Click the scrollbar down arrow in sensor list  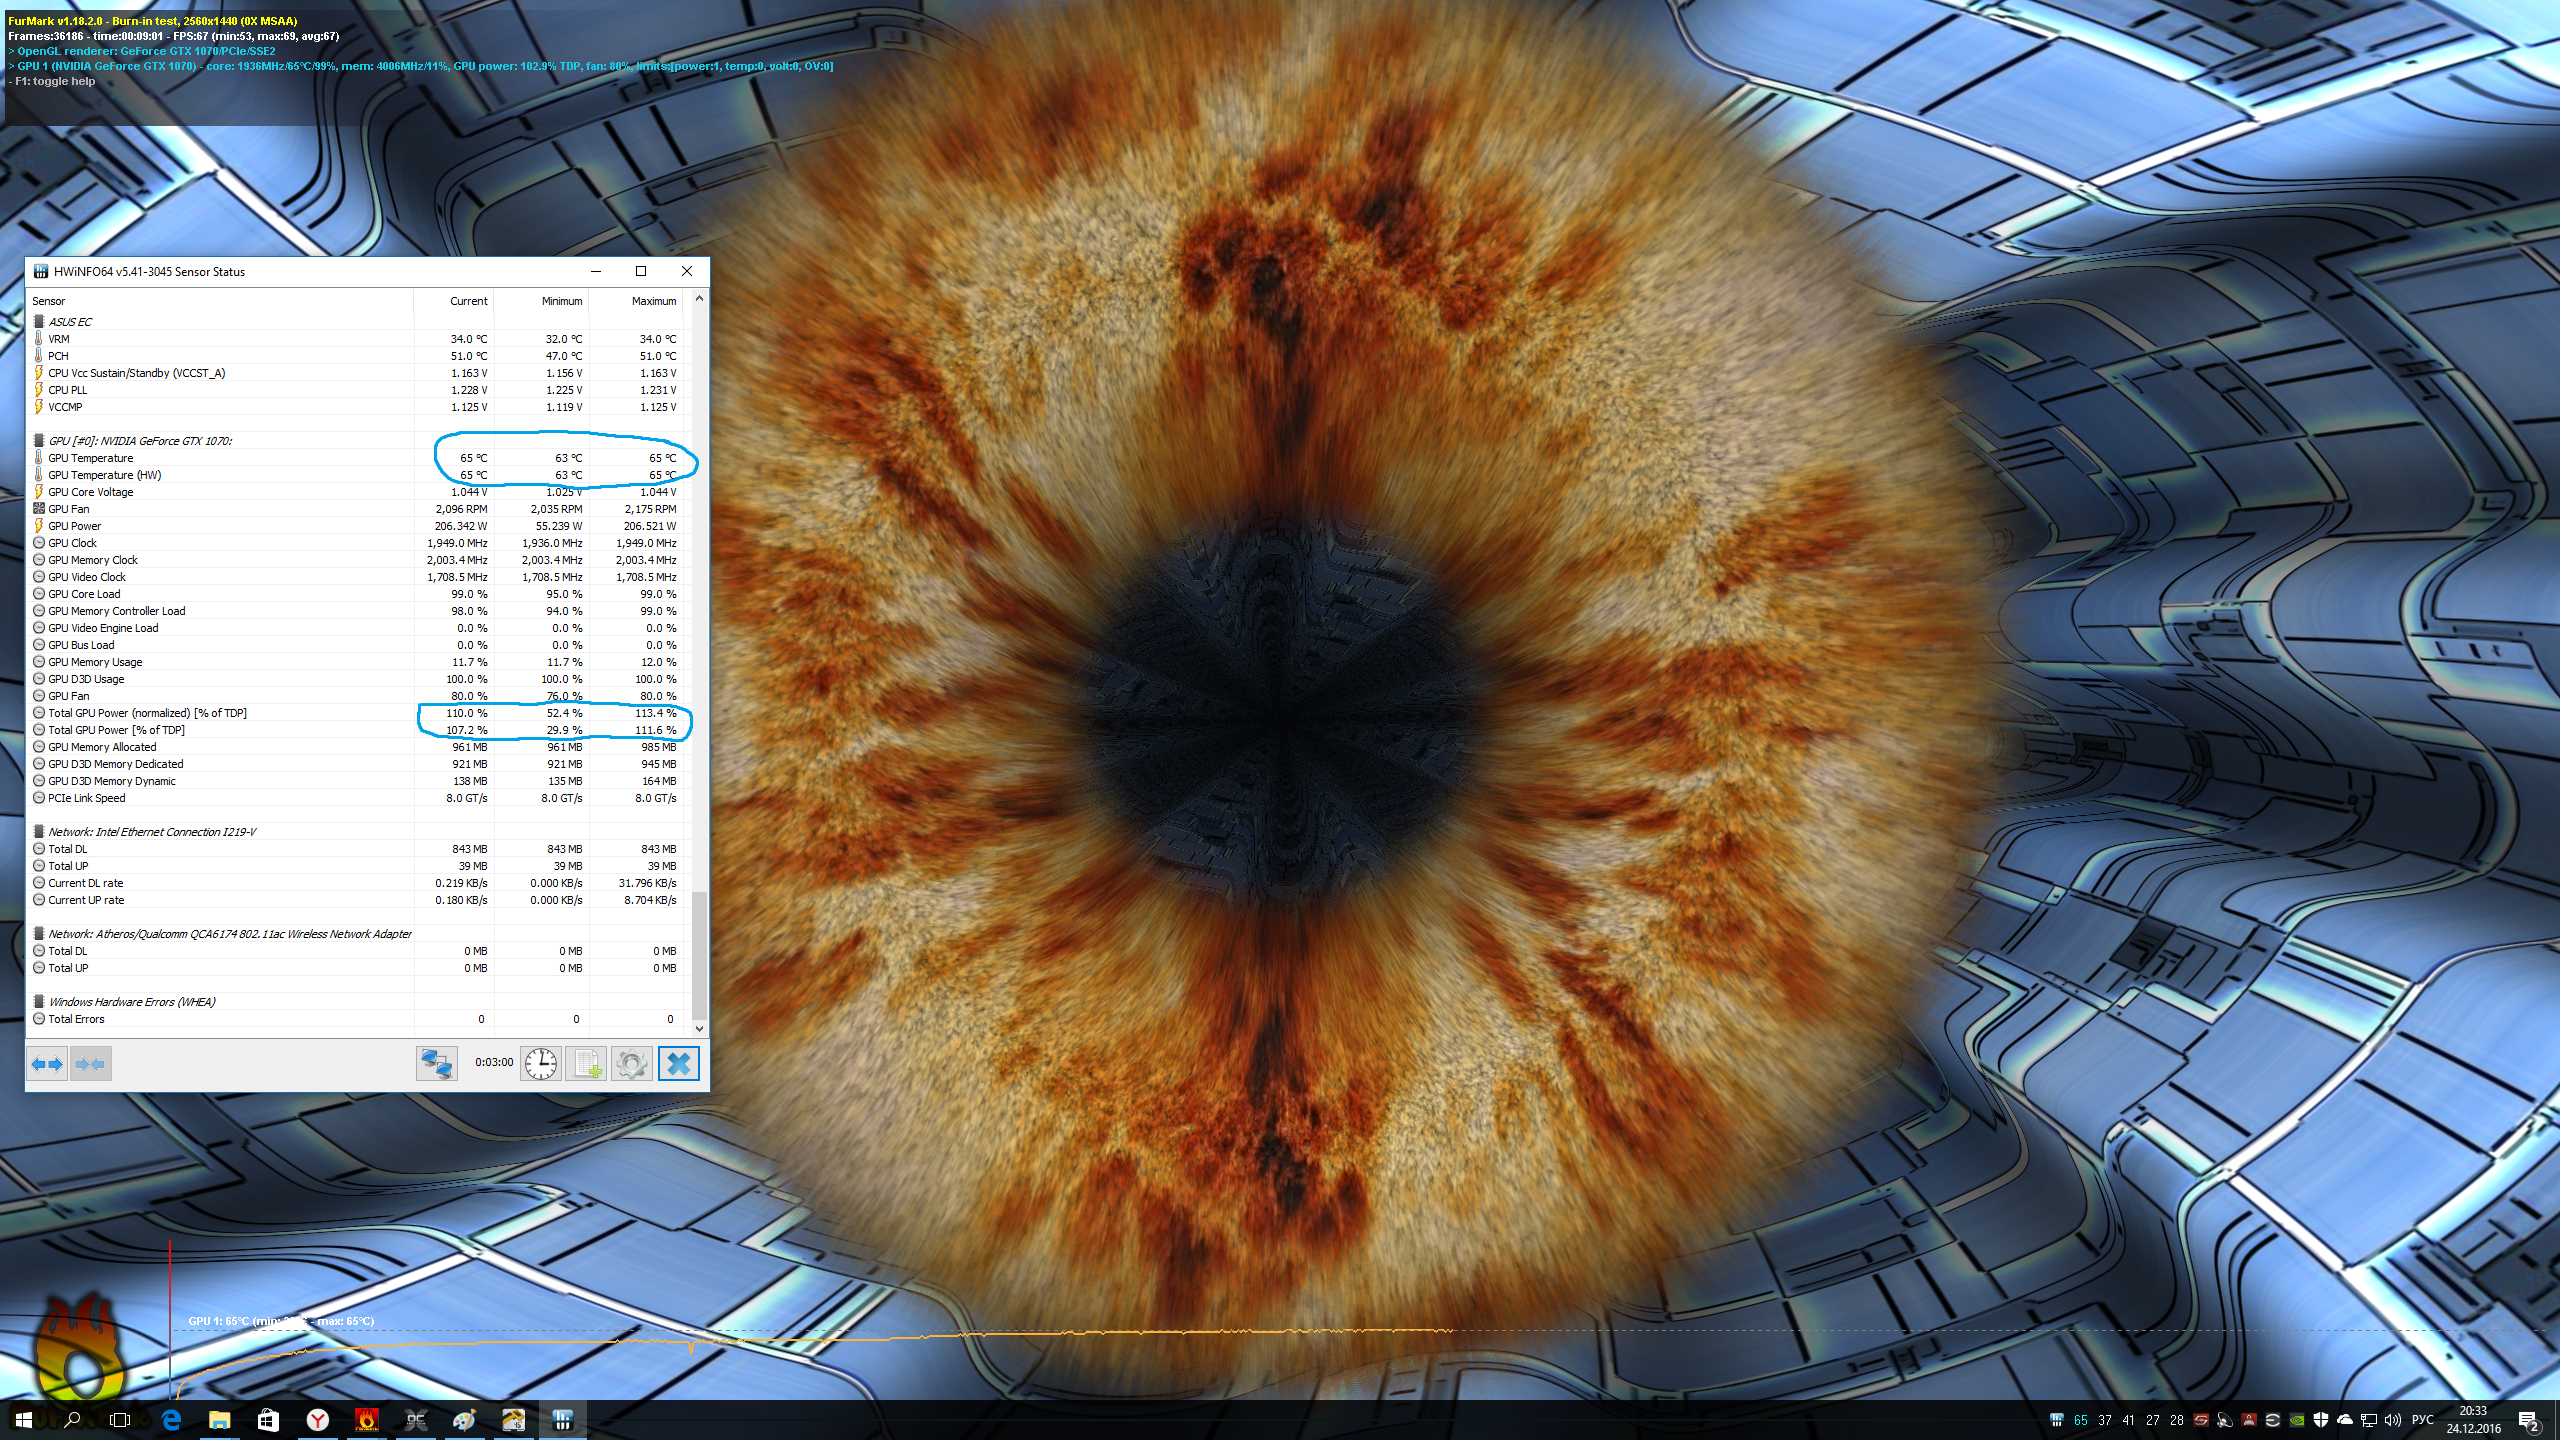point(699,1028)
